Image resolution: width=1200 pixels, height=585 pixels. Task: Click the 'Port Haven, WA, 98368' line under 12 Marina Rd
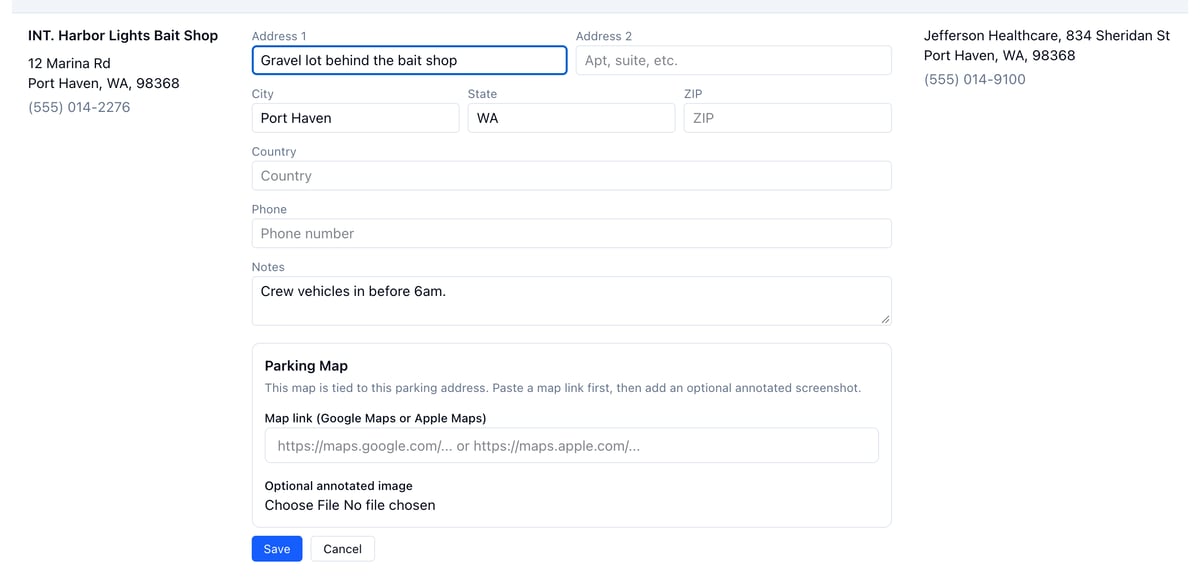pyautogui.click(x=104, y=83)
